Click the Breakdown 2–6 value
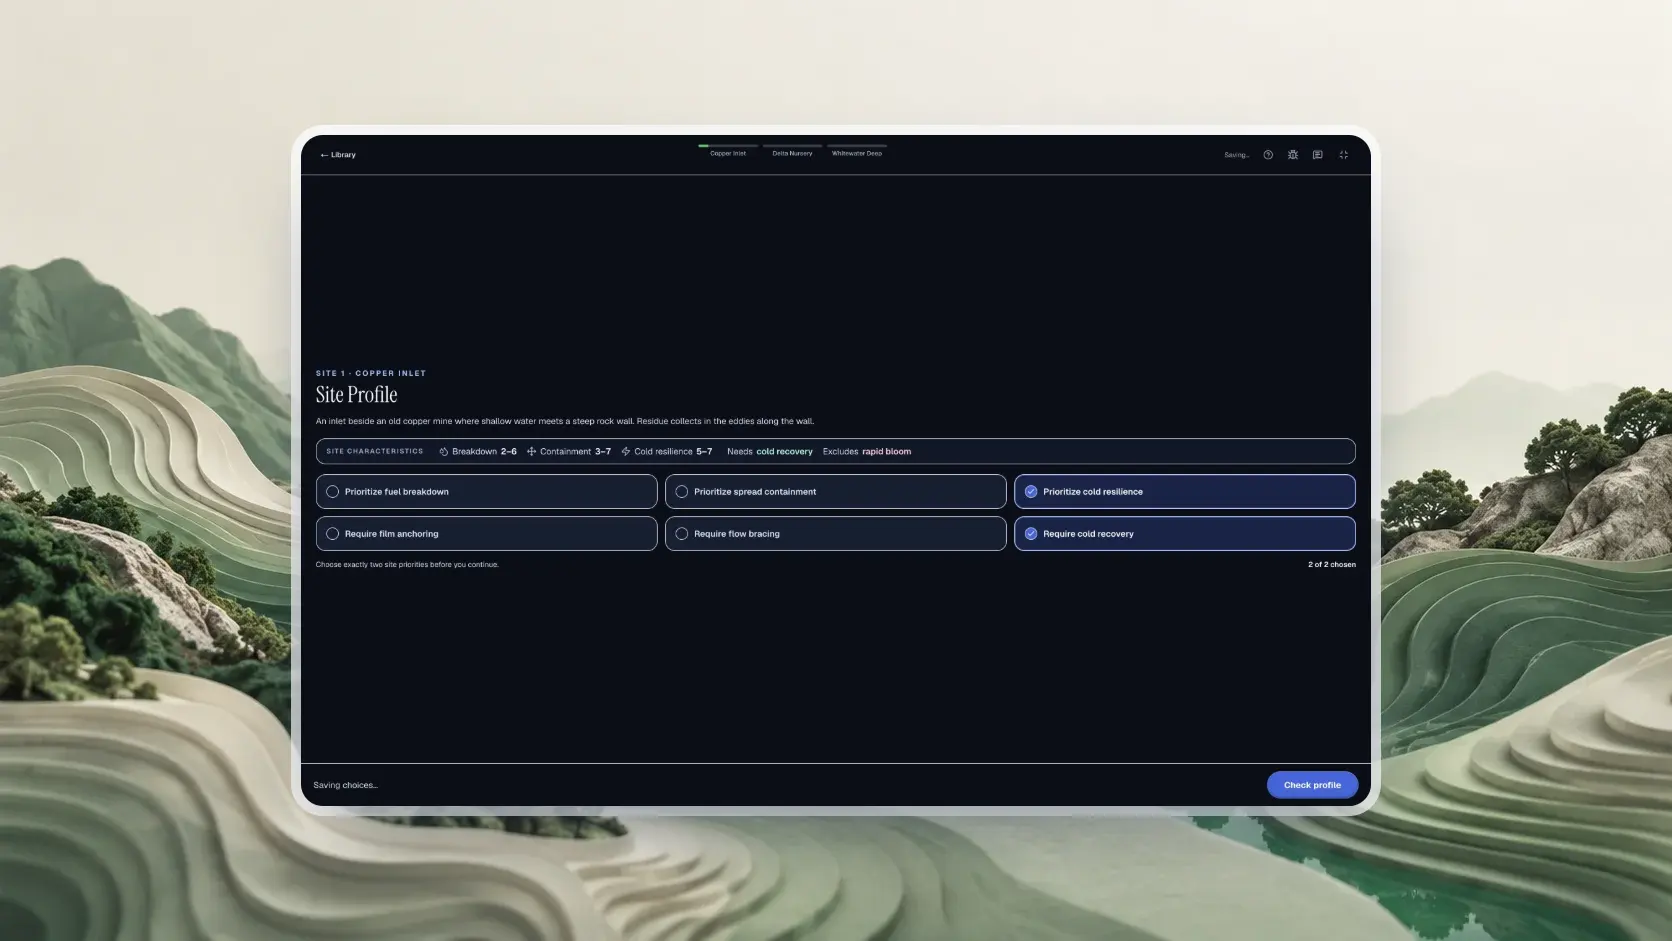1672x941 pixels. click(508, 452)
